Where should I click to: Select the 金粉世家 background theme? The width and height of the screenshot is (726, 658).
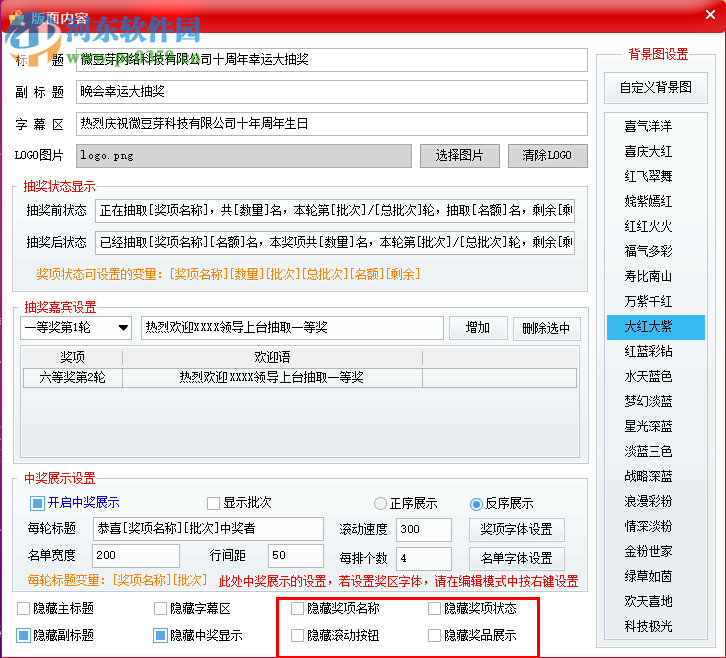tap(656, 551)
